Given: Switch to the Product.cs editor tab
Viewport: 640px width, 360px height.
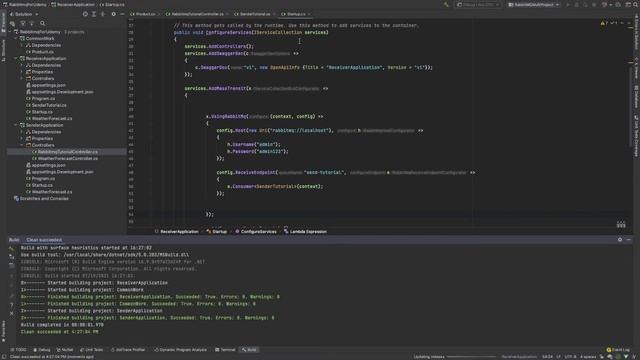Looking at the screenshot, I should [x=145, y=14].
